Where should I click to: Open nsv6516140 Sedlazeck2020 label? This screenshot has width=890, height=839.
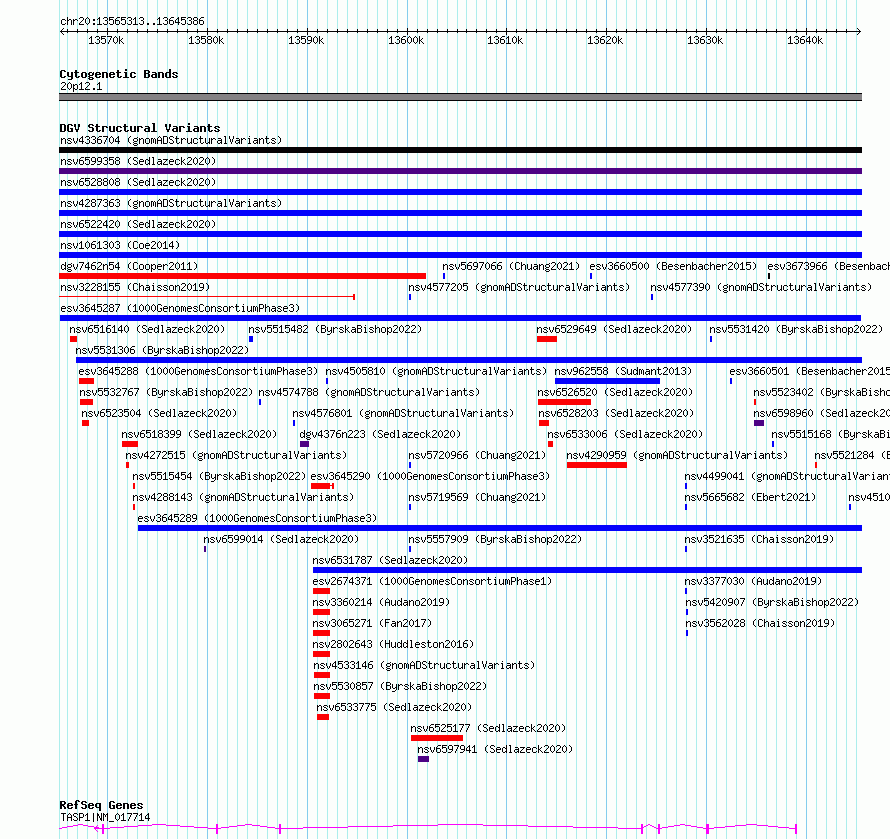[147, 329]
